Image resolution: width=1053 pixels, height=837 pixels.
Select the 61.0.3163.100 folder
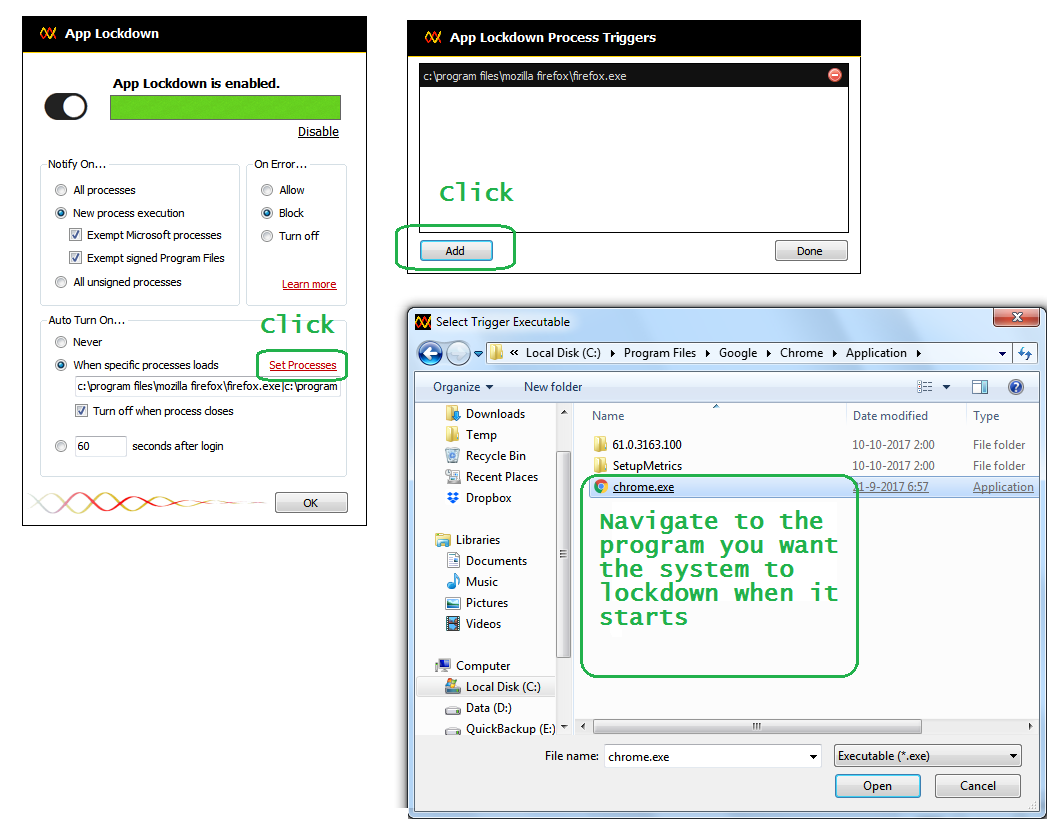pyautogui.click(x=646, y=445)
